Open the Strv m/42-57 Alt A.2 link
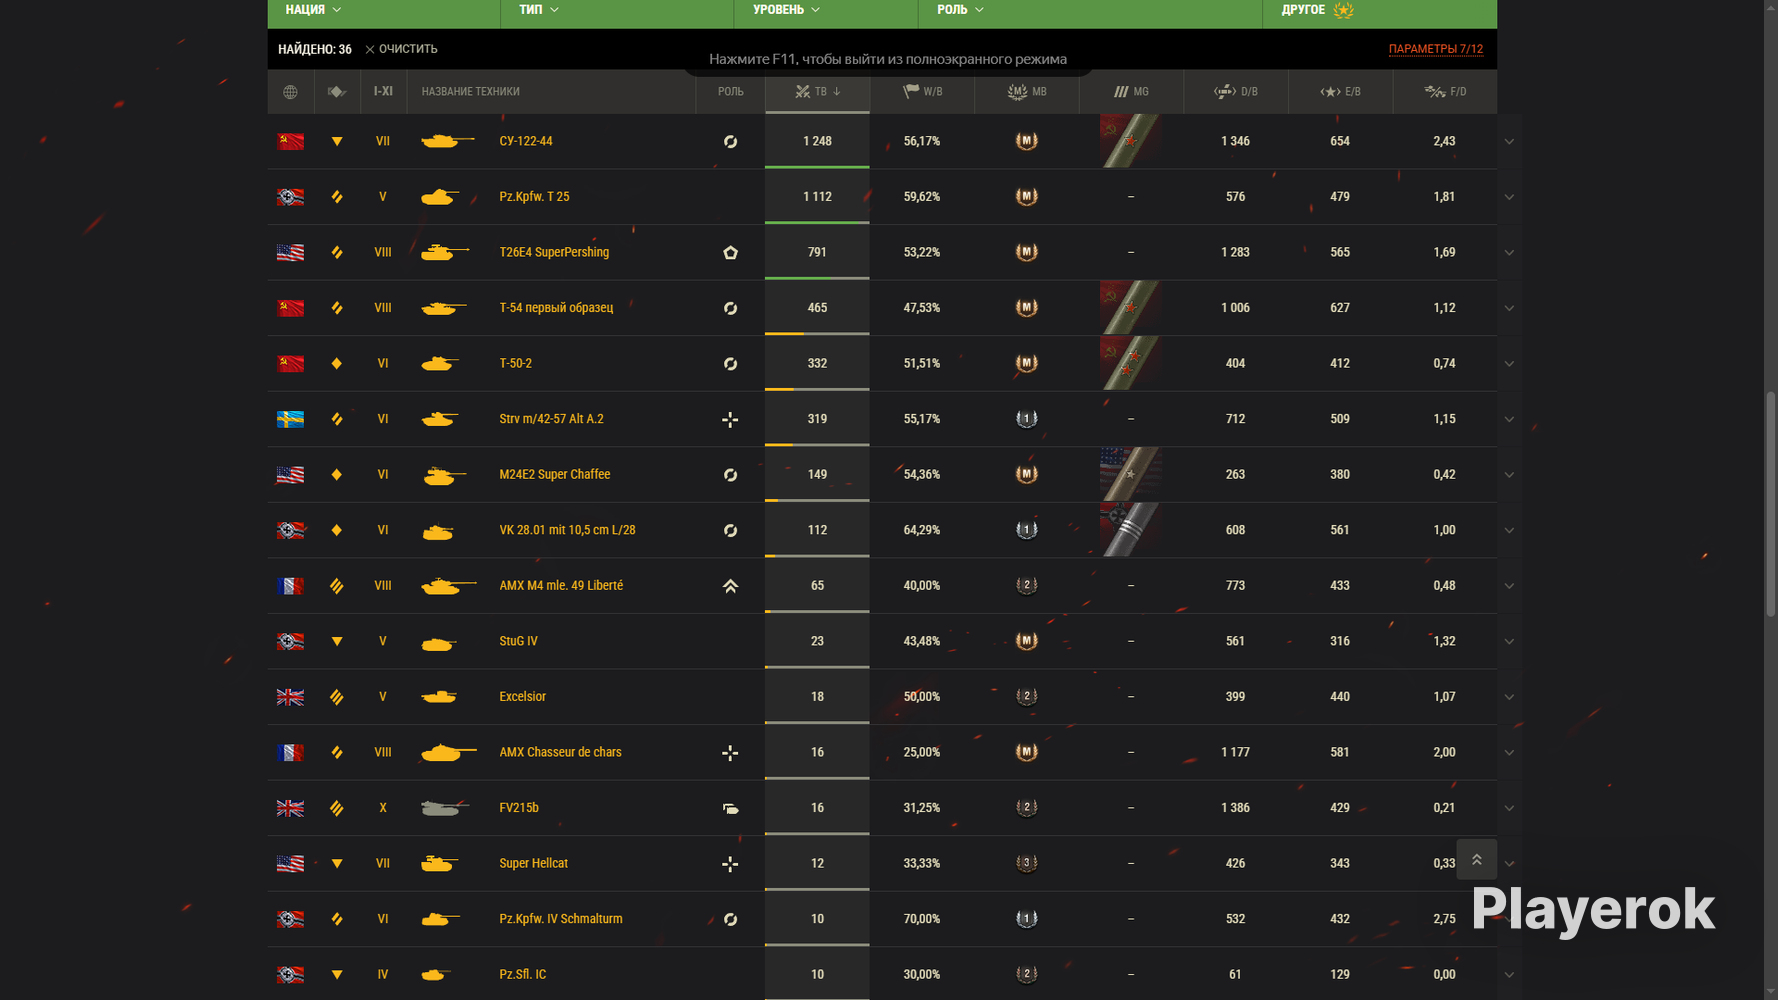 point(551,419)
